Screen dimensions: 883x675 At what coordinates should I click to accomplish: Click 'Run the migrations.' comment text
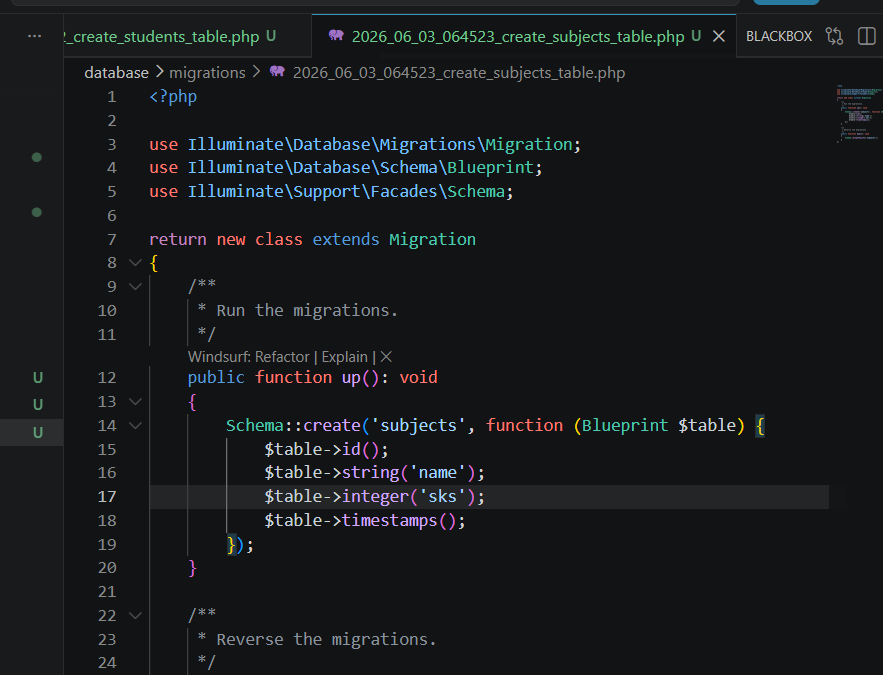click(307, 311)
